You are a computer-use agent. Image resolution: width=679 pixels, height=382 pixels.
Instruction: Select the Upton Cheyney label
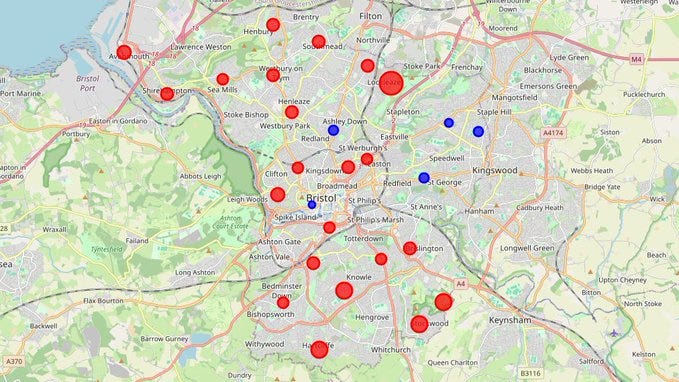(622, 280)
